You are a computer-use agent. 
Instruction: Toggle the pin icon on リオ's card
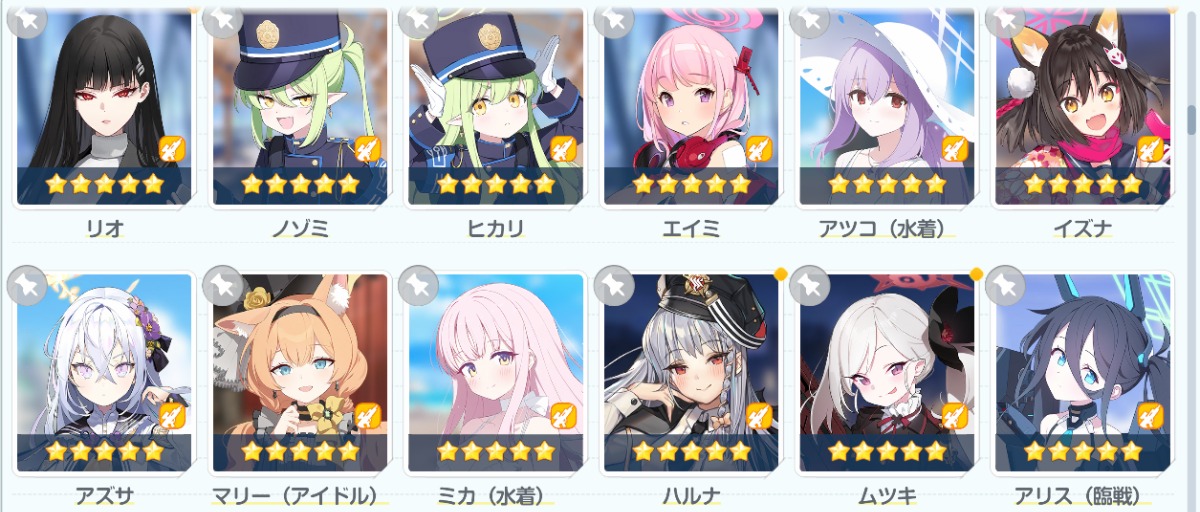(x=28, y=17)
